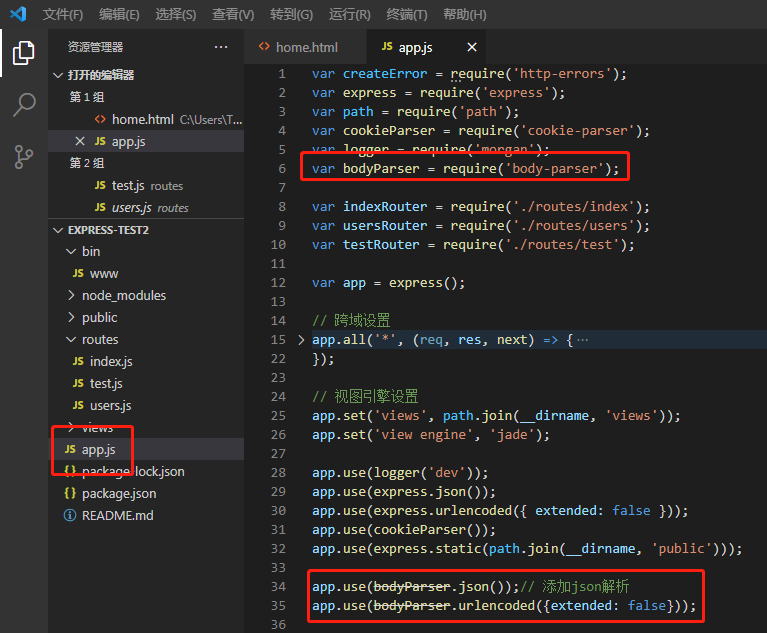The image size is (767, 633).
Task: Select test.js in open editors group 2
Action: click(x=146, y=185)
